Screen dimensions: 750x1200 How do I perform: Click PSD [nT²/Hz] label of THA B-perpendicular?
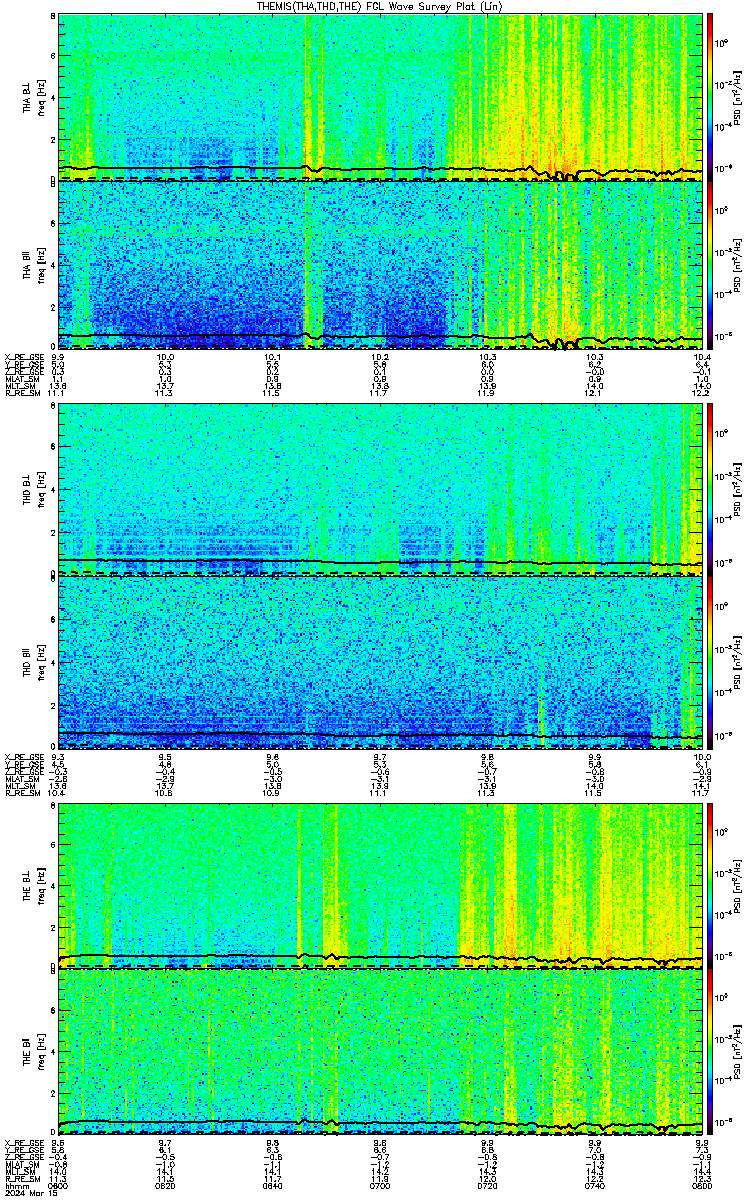[x=738, y=97]
